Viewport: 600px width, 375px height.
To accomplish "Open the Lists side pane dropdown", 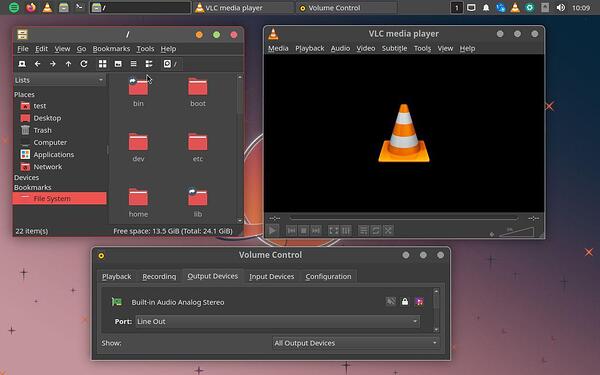I will [x=59, y=80].
